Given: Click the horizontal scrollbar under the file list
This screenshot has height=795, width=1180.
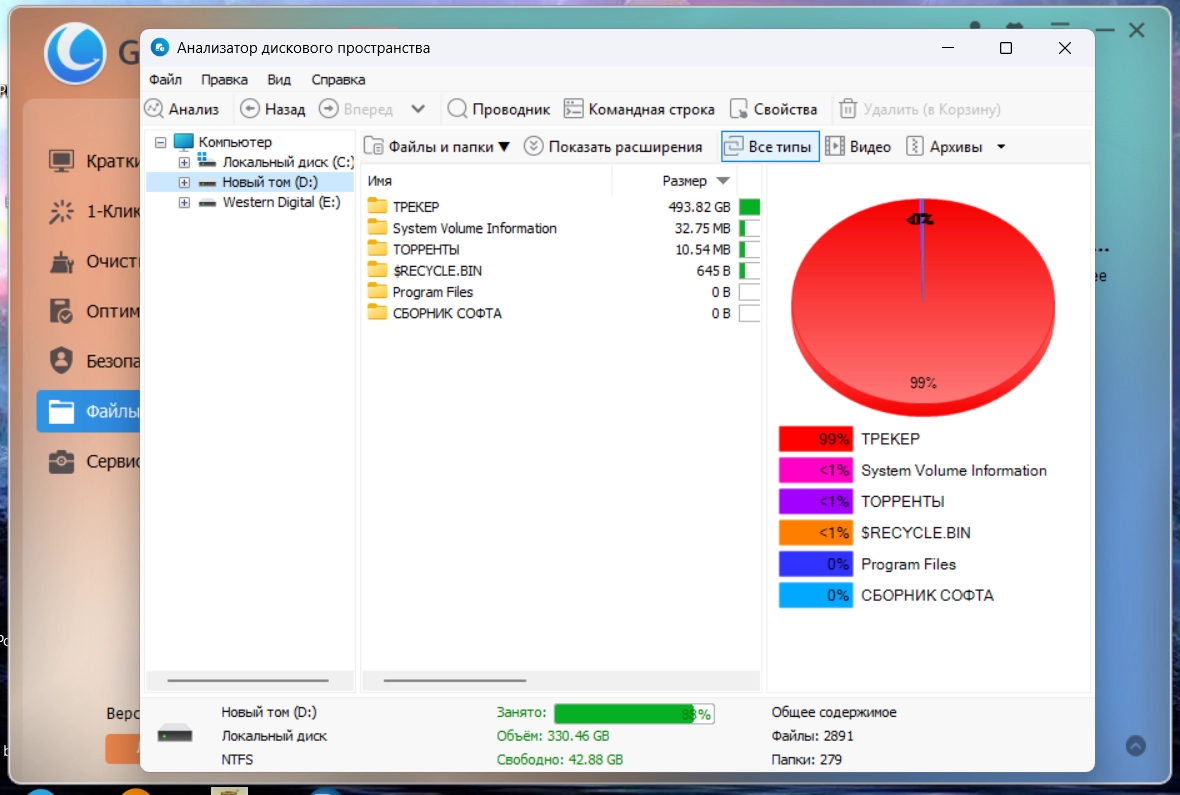Looking at the screenshot, I should click(455, 681).
